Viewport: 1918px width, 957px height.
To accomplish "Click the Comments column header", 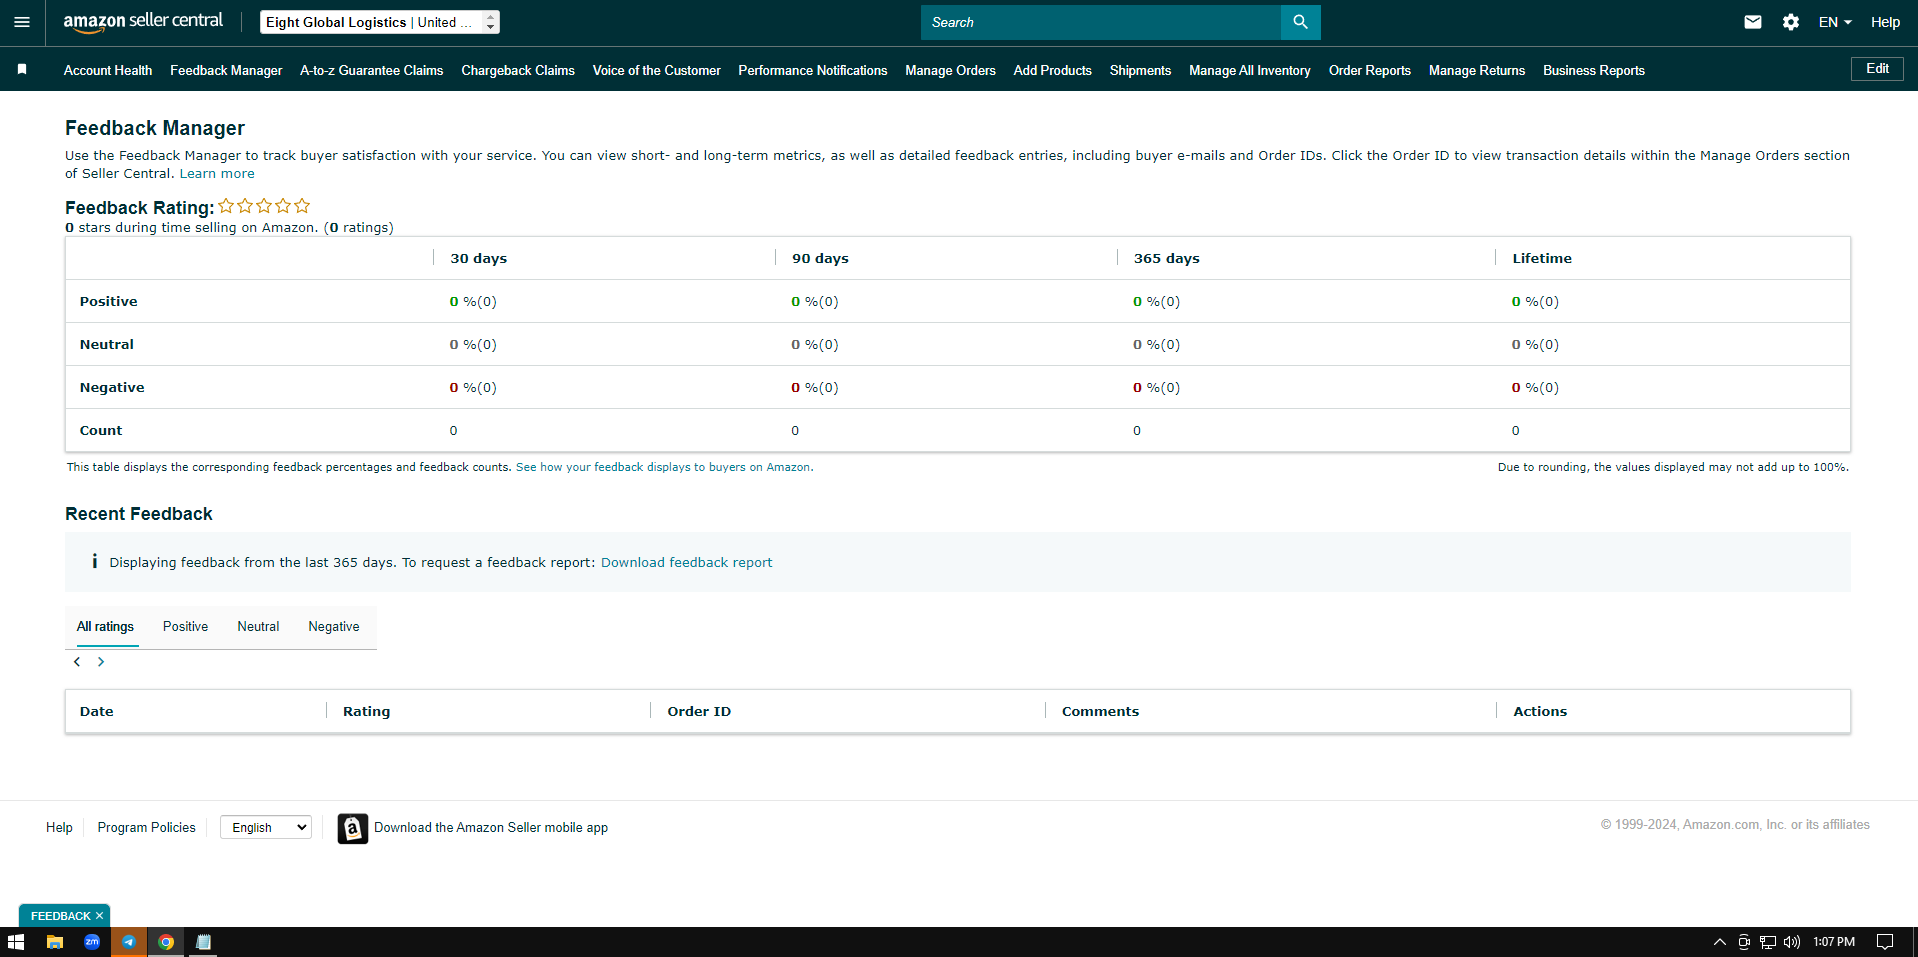I will (1100, 711).
